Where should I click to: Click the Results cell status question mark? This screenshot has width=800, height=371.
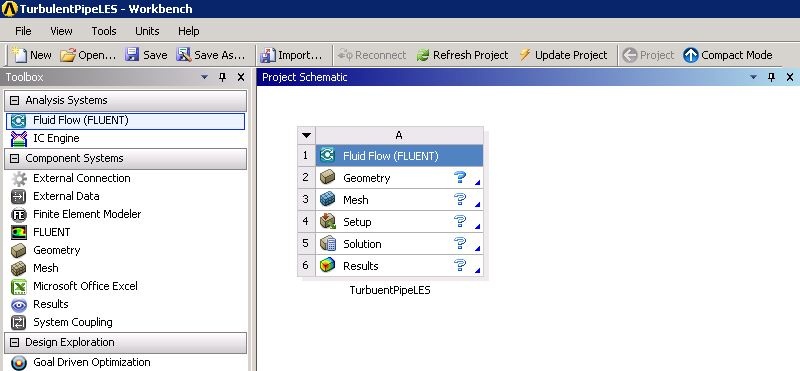click(x=460, y=265)
